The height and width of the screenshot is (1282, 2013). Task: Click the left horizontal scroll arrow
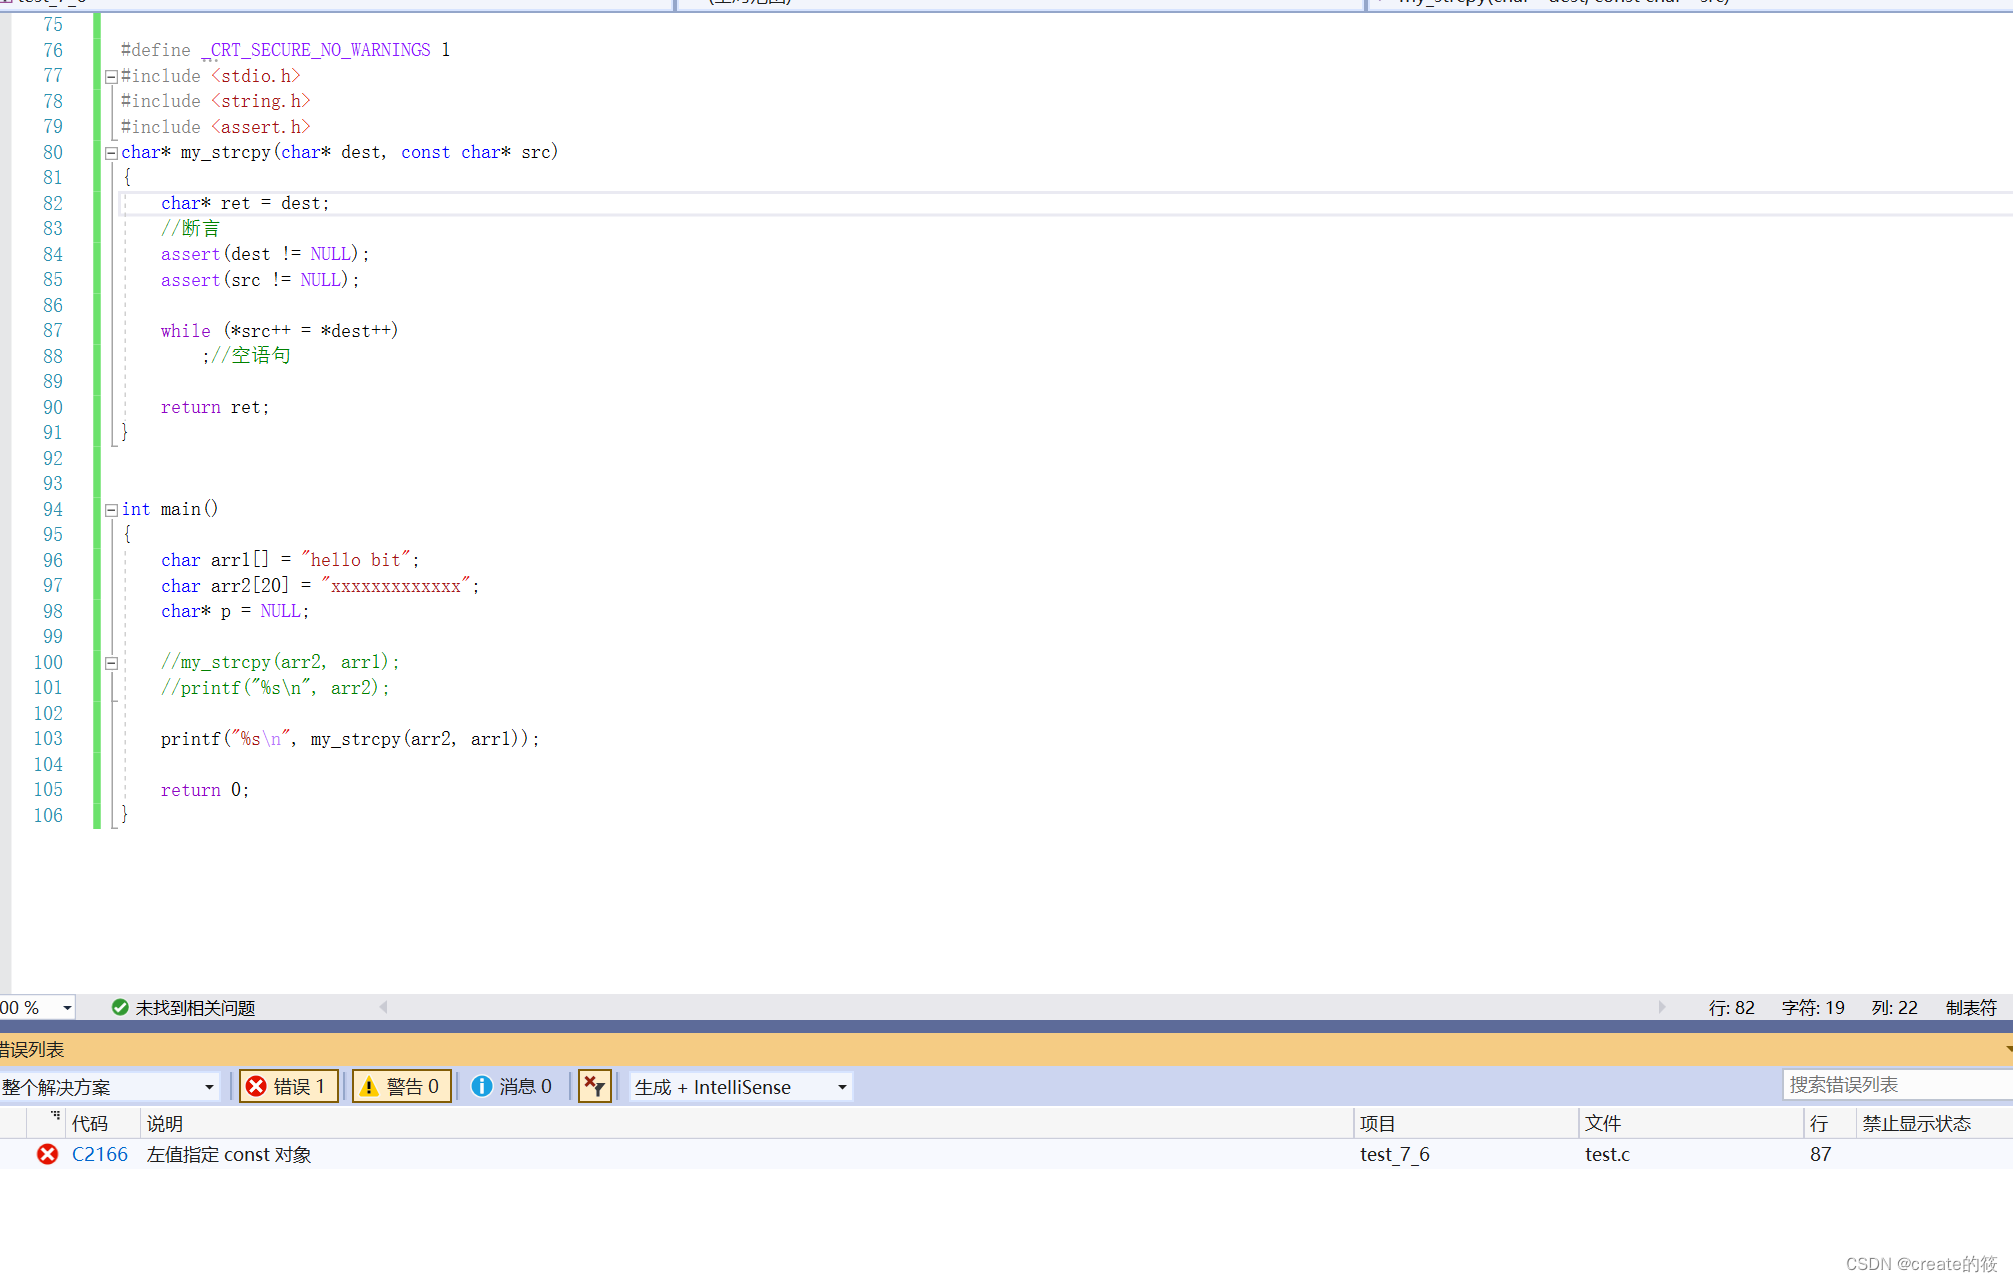click(383, 1007)
